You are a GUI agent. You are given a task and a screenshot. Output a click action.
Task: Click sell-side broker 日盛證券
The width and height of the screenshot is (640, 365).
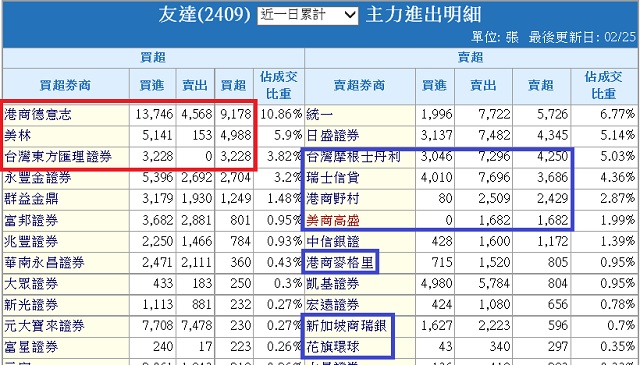pyautogui.click(x=333, y=135)
